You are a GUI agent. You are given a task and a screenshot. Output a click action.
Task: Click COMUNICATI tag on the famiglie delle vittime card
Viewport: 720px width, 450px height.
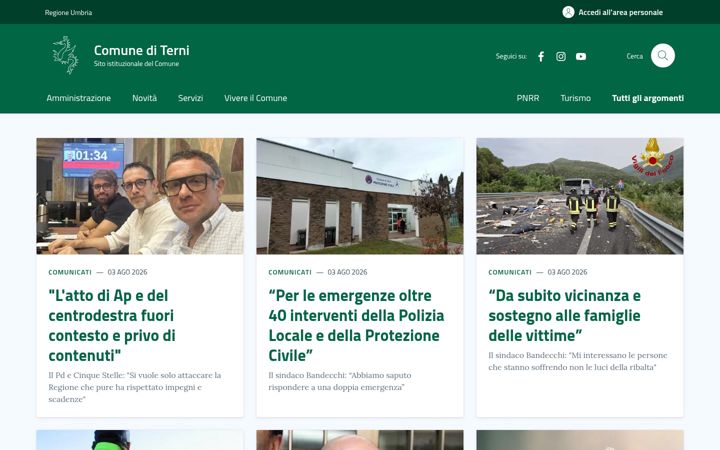pyautogui.click(x=510, y=272)
